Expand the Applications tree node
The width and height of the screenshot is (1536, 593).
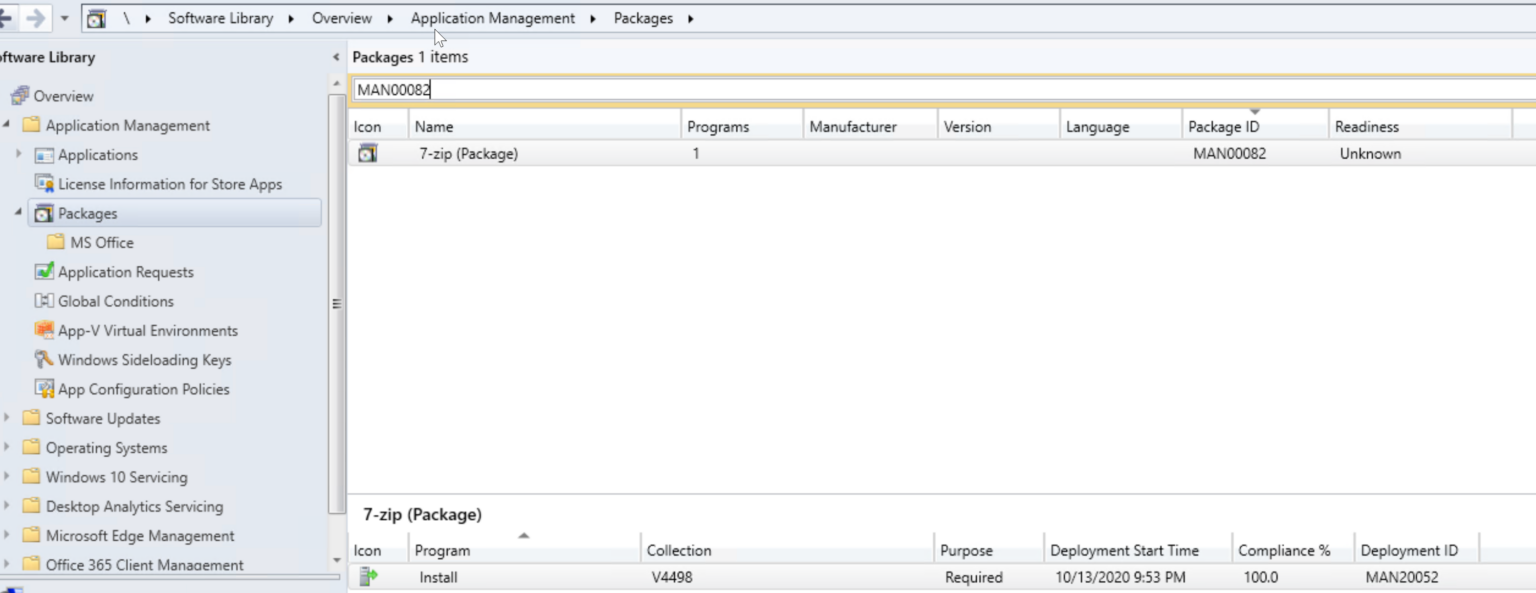(18, 154)
